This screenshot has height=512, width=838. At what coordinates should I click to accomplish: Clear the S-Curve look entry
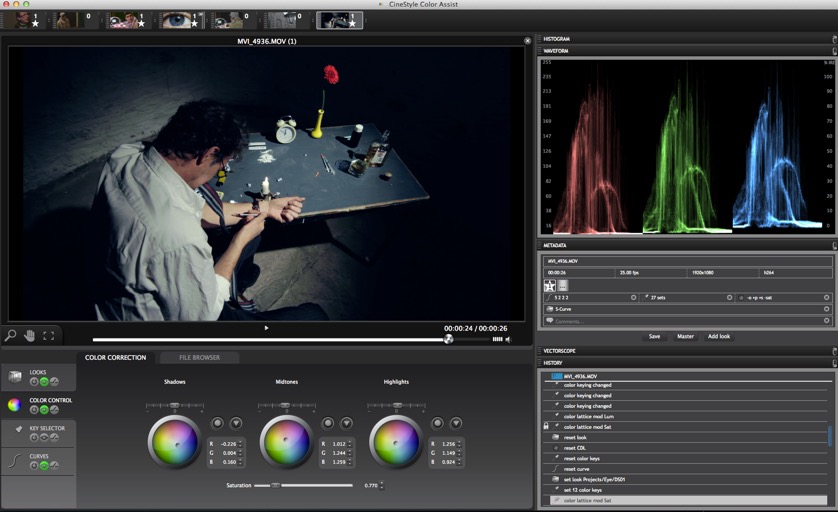(x=826, y=309)
